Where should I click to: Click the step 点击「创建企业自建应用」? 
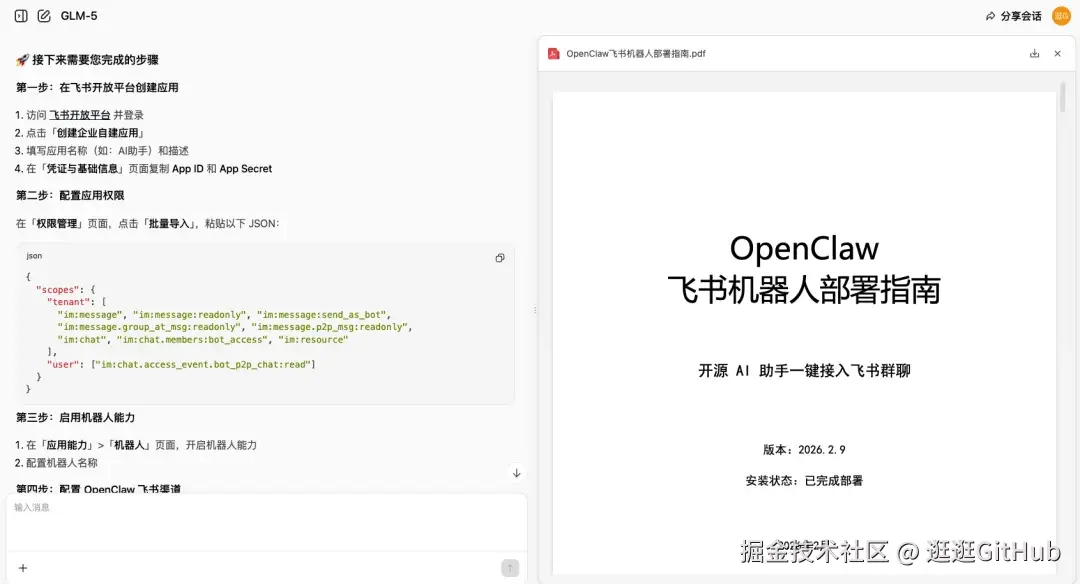[80, 133]
